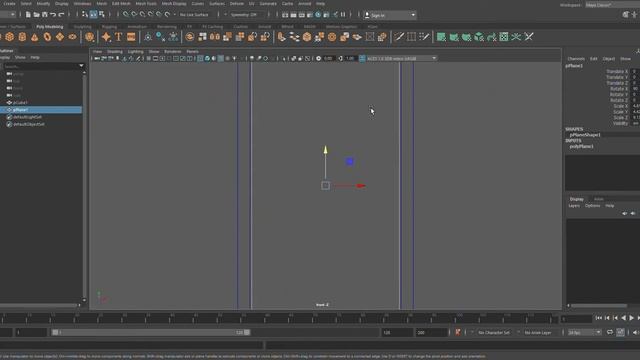Click polyPlane1 under INPUTS

582,146
